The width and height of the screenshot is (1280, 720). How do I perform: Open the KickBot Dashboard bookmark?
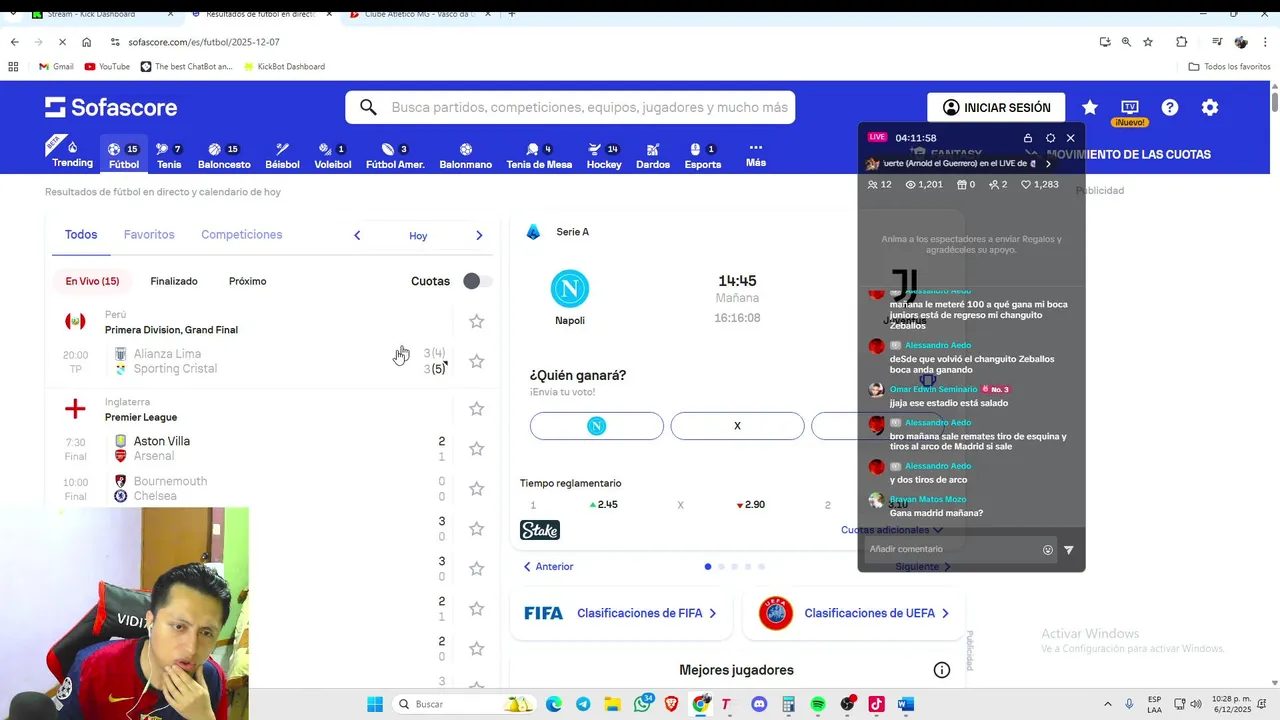[x=283, y=67]
